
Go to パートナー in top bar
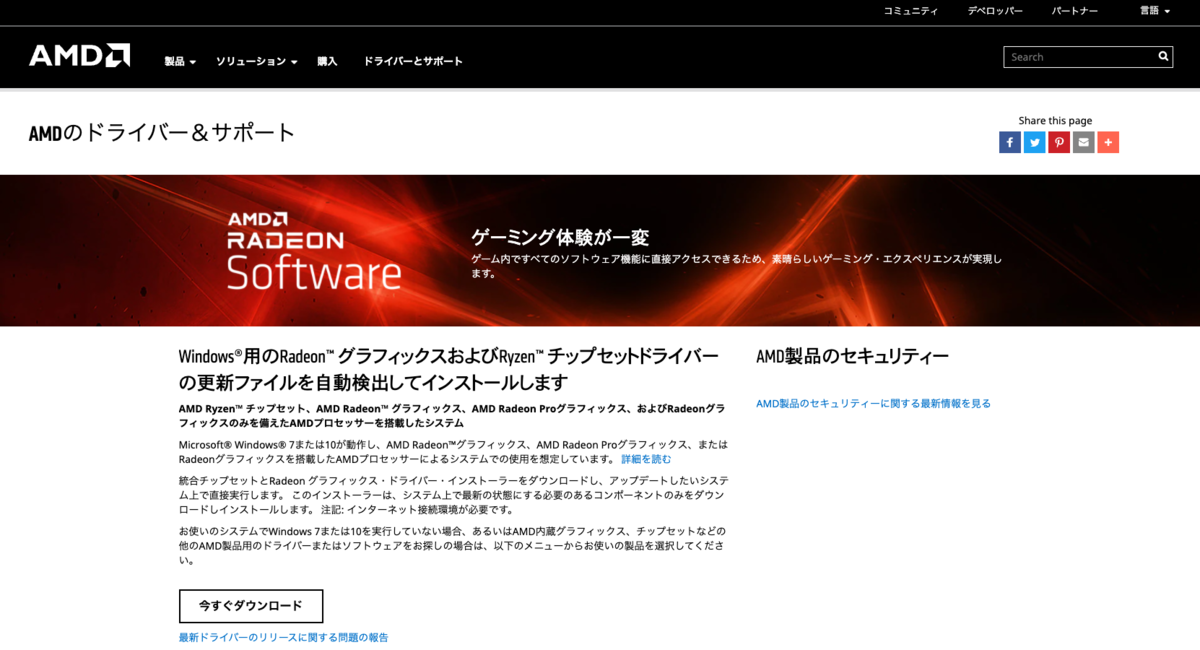click(x=1075, y=11)
